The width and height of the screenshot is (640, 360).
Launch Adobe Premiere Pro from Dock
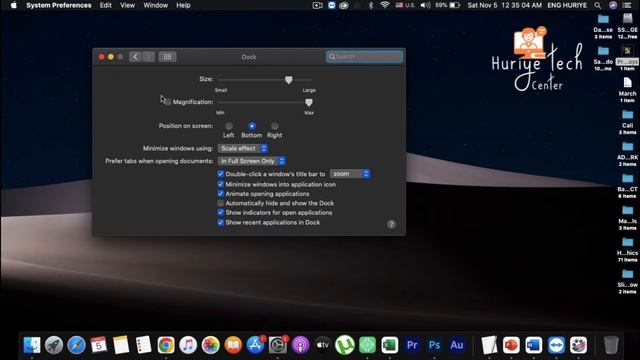(412, 345)
